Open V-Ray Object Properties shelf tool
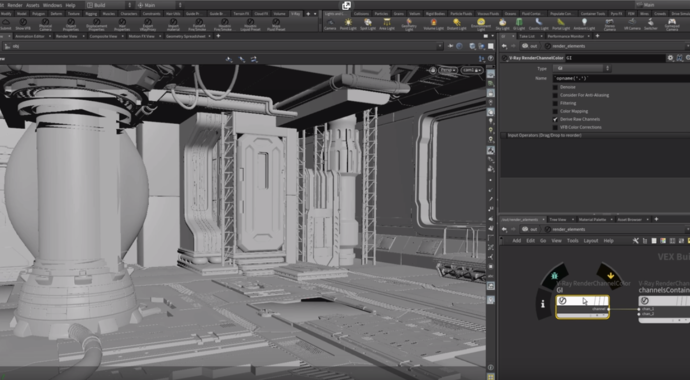690x380 pixels. point(71,24)
